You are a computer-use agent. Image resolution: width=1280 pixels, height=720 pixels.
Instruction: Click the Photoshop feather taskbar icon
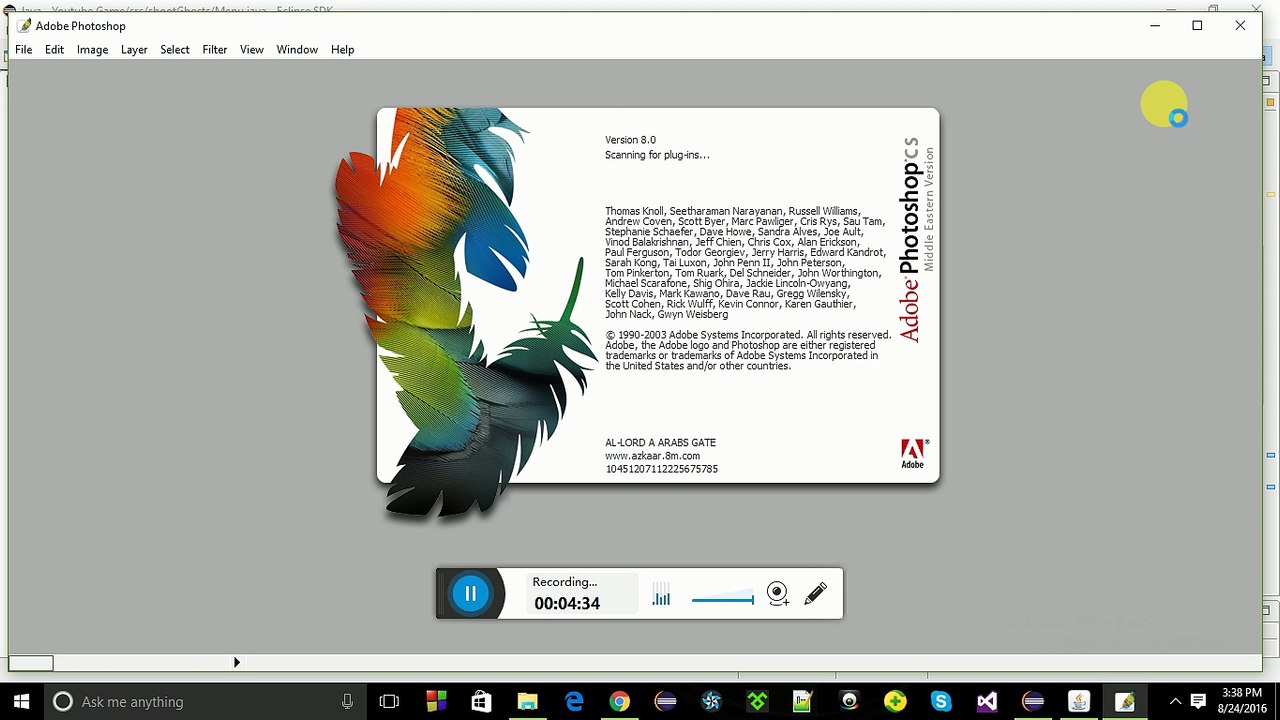point(1125,701)
